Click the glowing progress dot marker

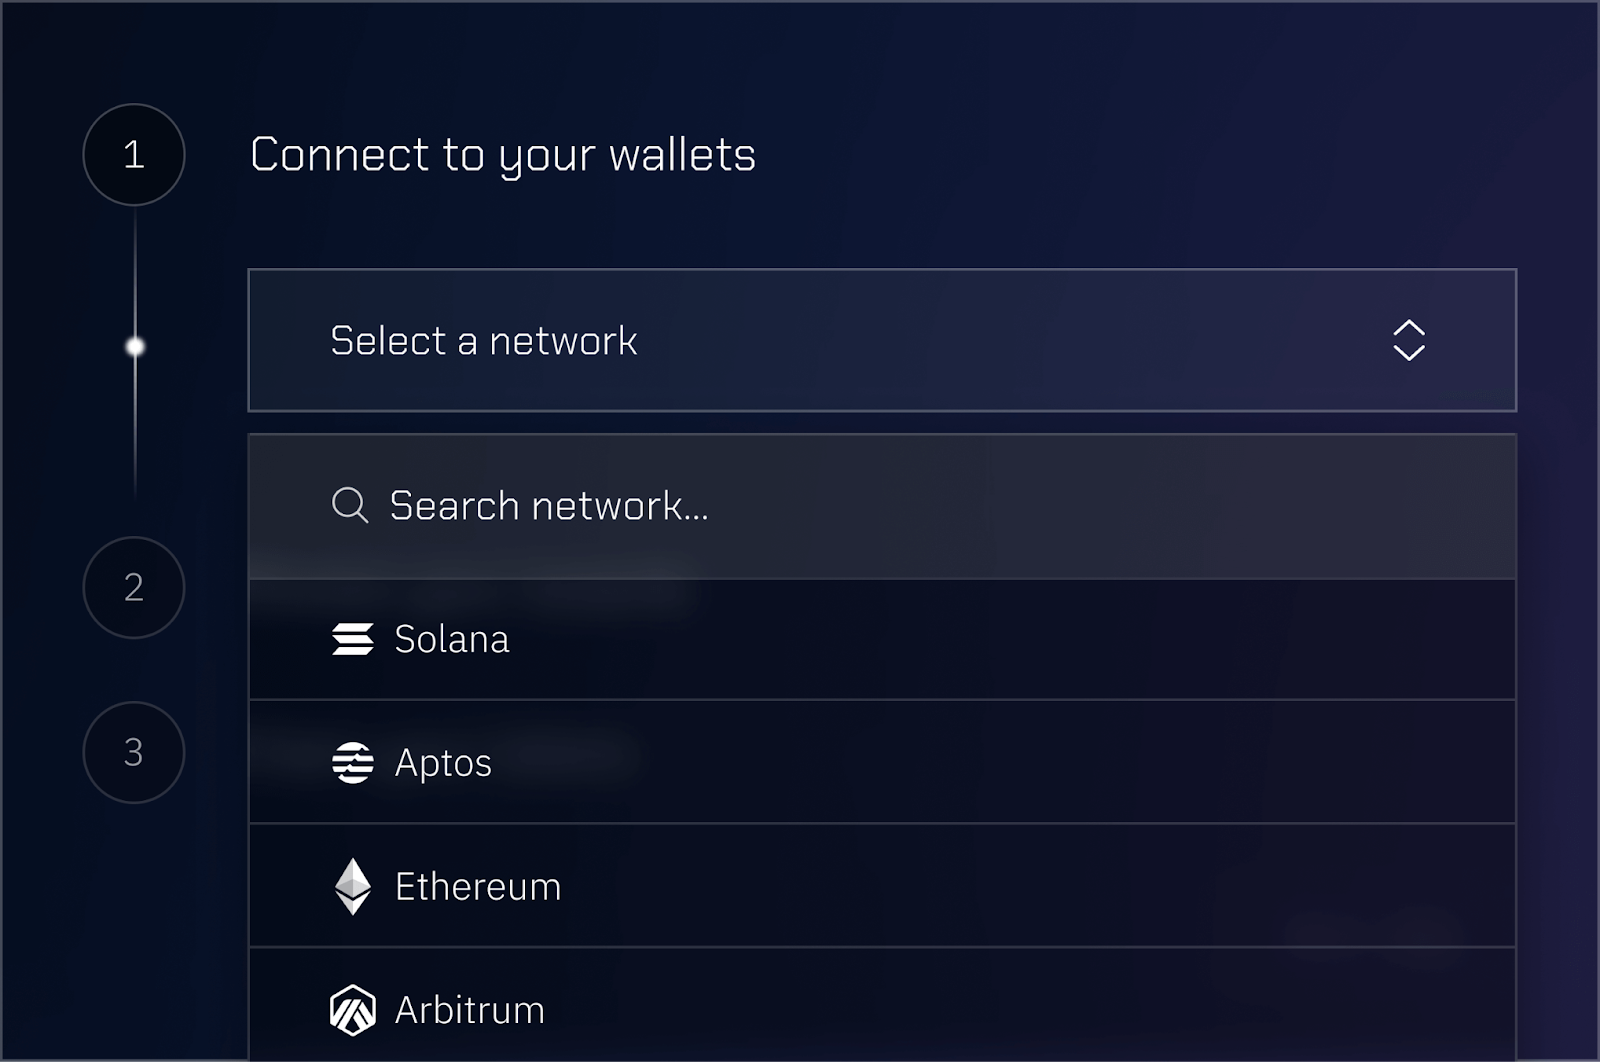pyautogui.click(x=135, y=347)
